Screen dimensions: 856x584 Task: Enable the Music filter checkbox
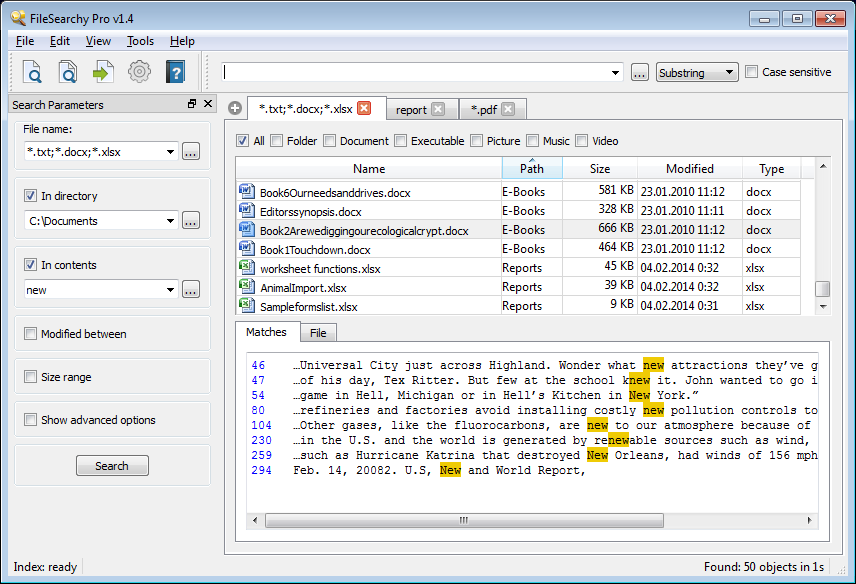(x=533, y=141)
